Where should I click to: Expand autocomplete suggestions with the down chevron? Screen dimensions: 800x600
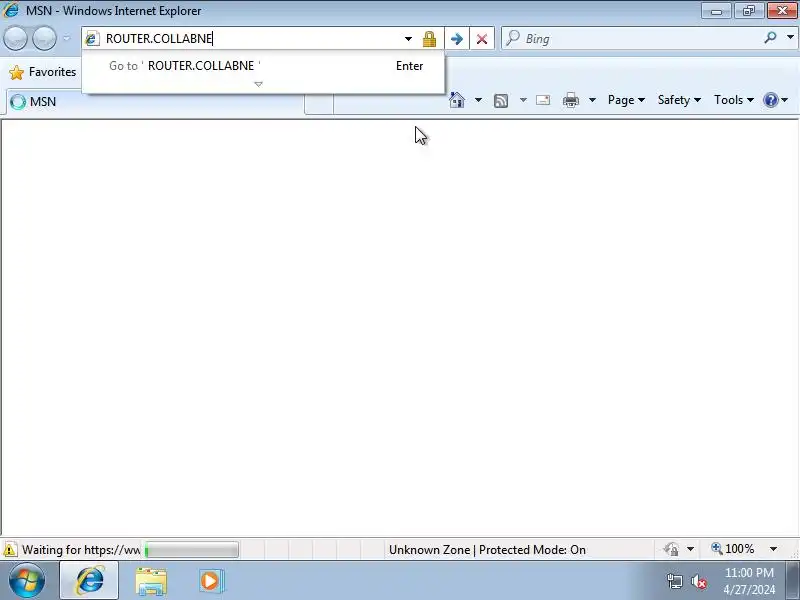[258, 84]
